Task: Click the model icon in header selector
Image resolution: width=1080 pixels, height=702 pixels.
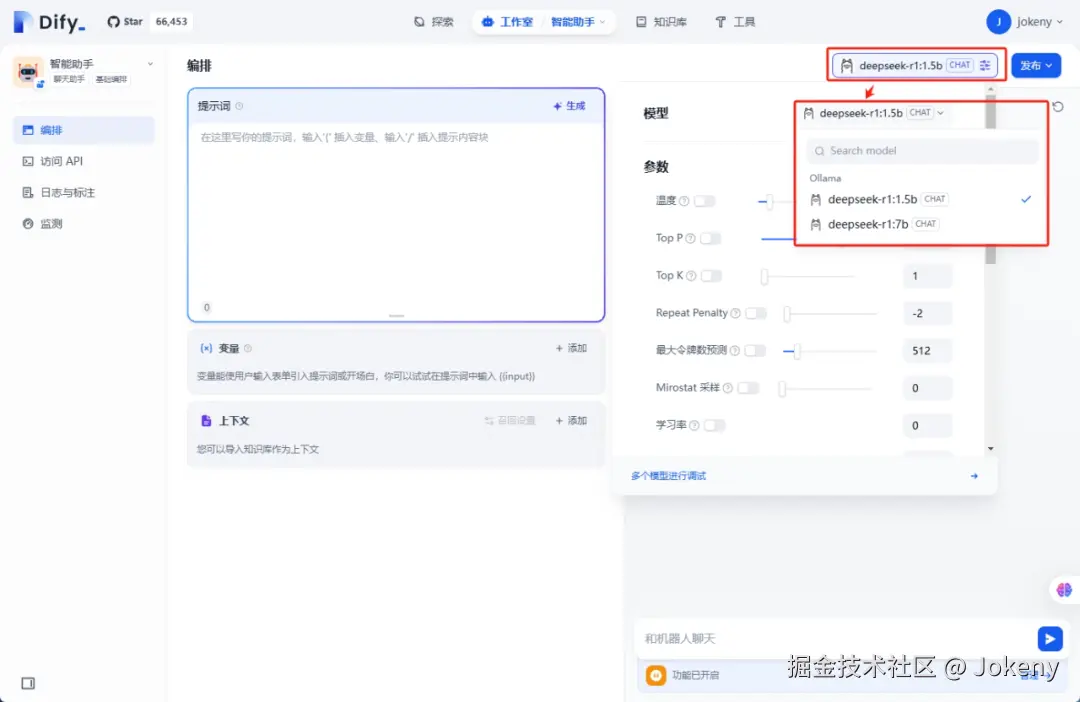Action: click(x=847, y=65)
